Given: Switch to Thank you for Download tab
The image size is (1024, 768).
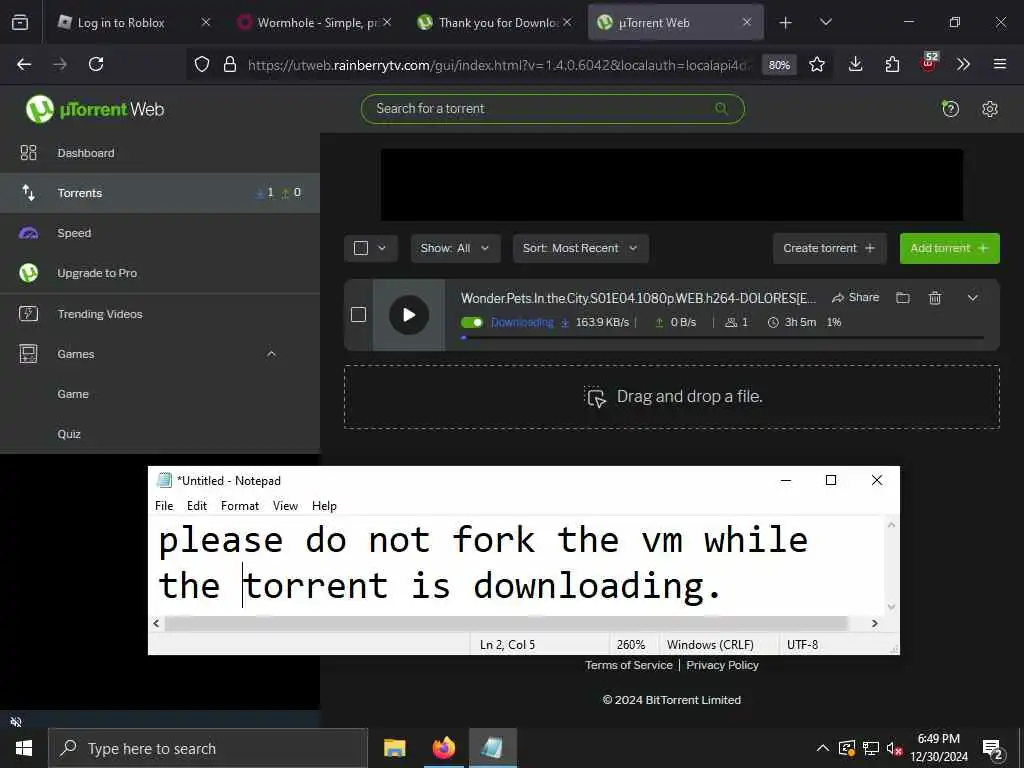Looking at the screenshot, I should pyautogui.click(x=495, y=23).
